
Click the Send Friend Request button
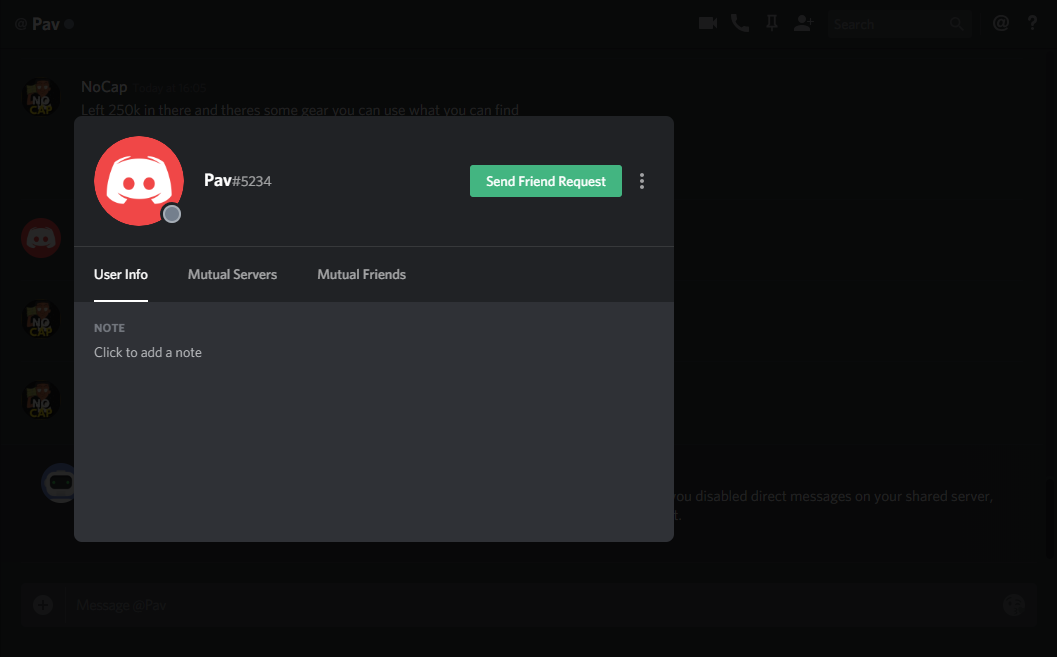click(545, 181)
